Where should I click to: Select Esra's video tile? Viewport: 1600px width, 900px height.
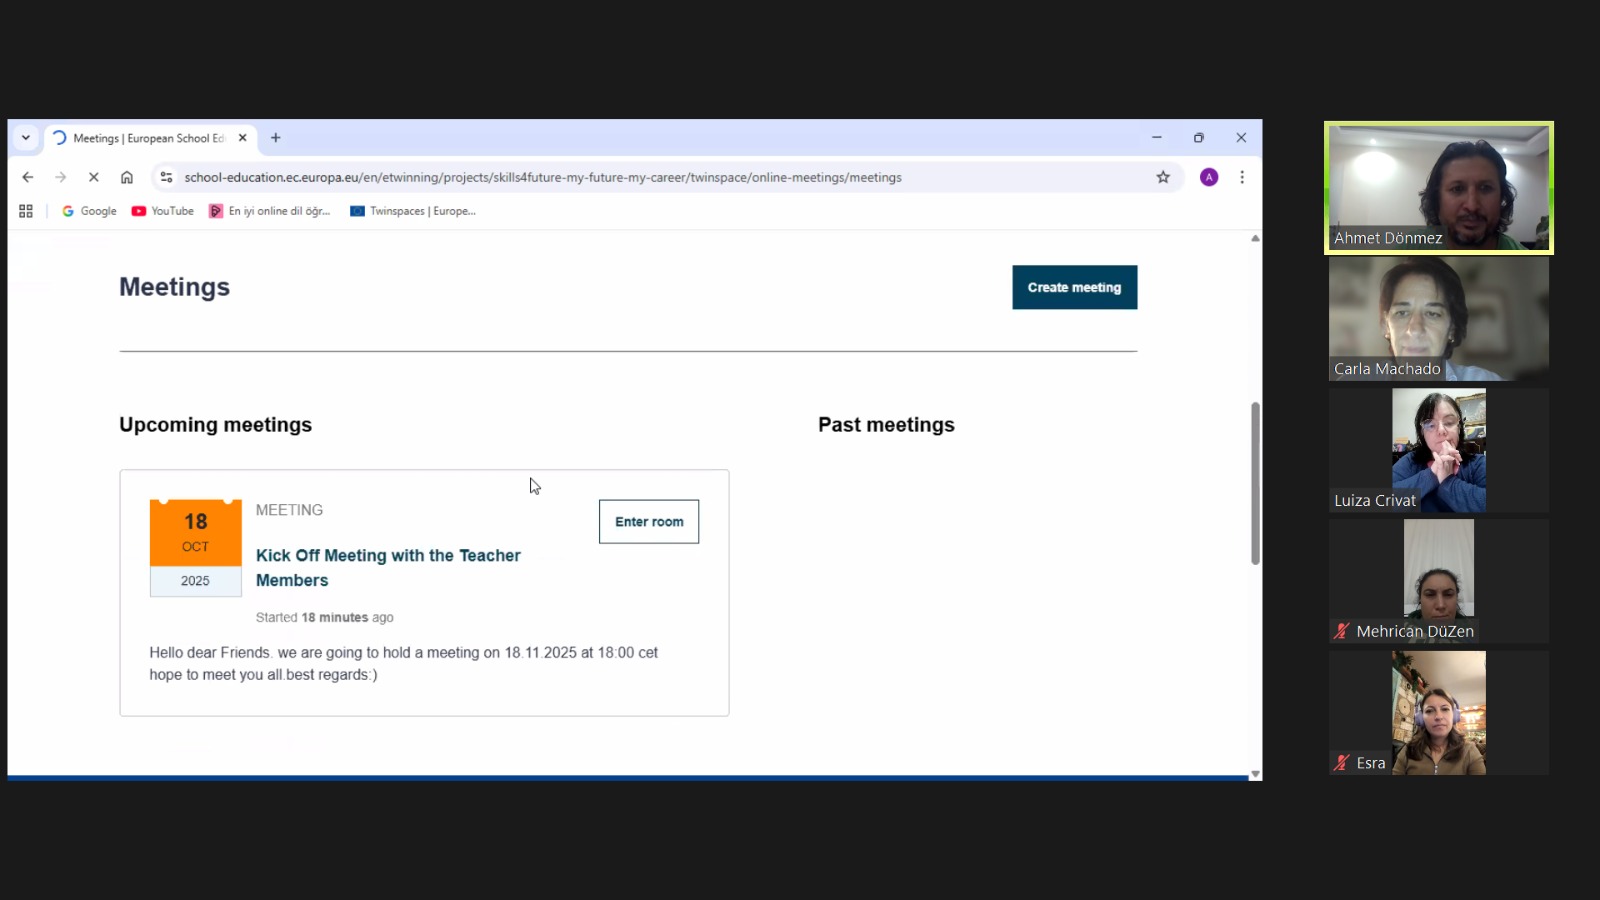pyautogui.click(x=1439, y=713)
